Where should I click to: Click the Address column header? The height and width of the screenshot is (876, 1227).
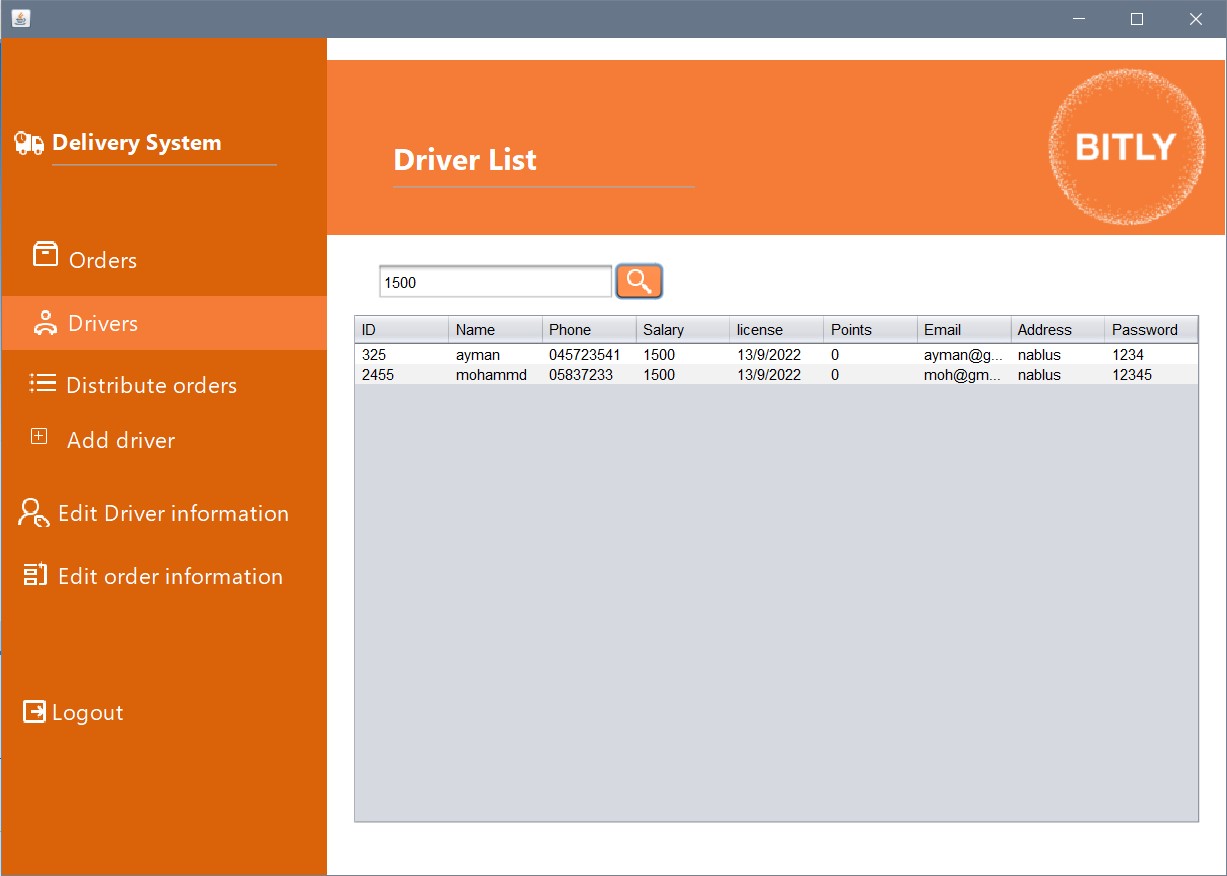pos(1058,330)
